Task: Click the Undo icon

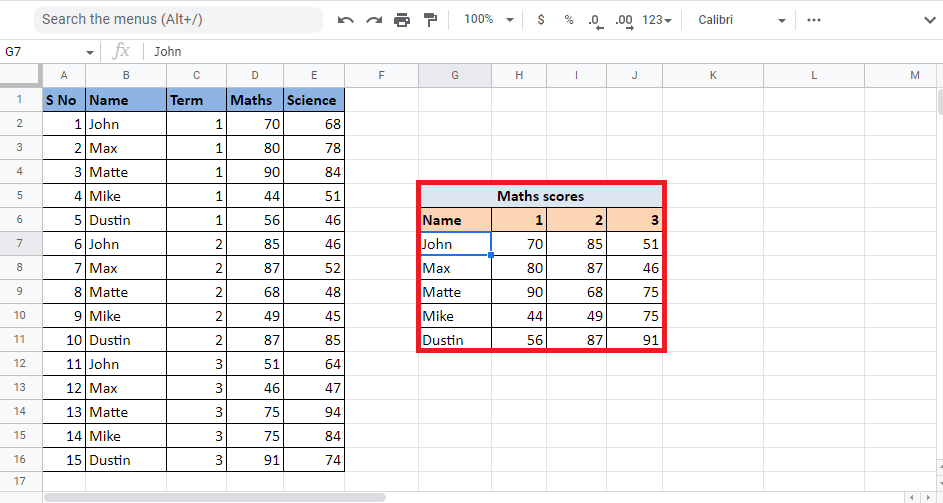Action: click(x=346, y=20)
